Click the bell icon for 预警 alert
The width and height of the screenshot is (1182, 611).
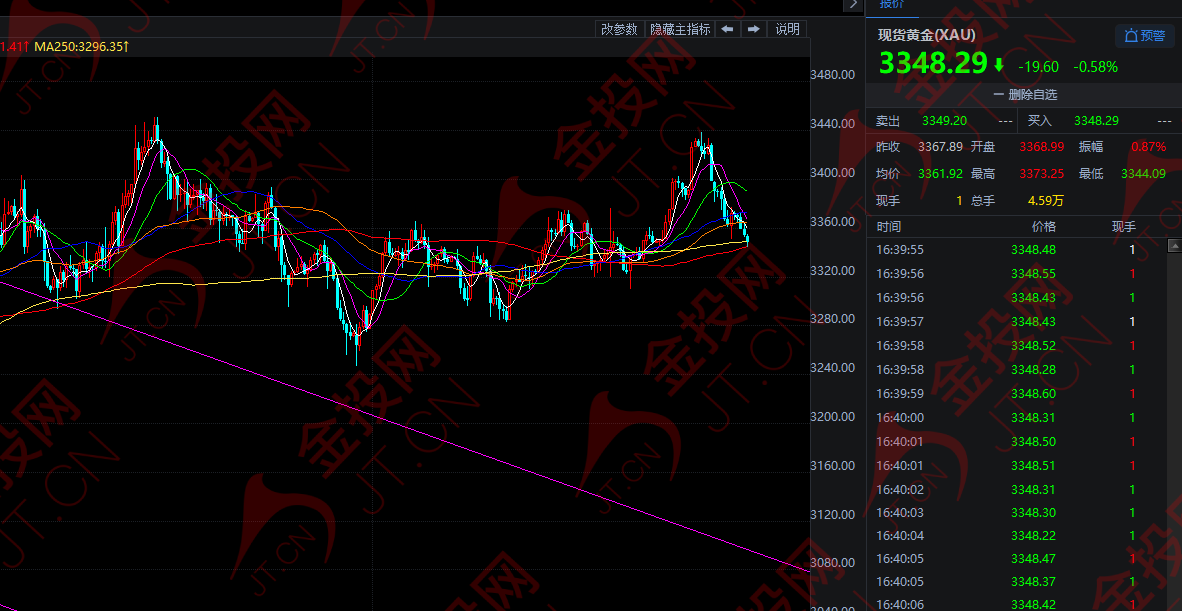pyautogui.click(x=1130, y=35)
